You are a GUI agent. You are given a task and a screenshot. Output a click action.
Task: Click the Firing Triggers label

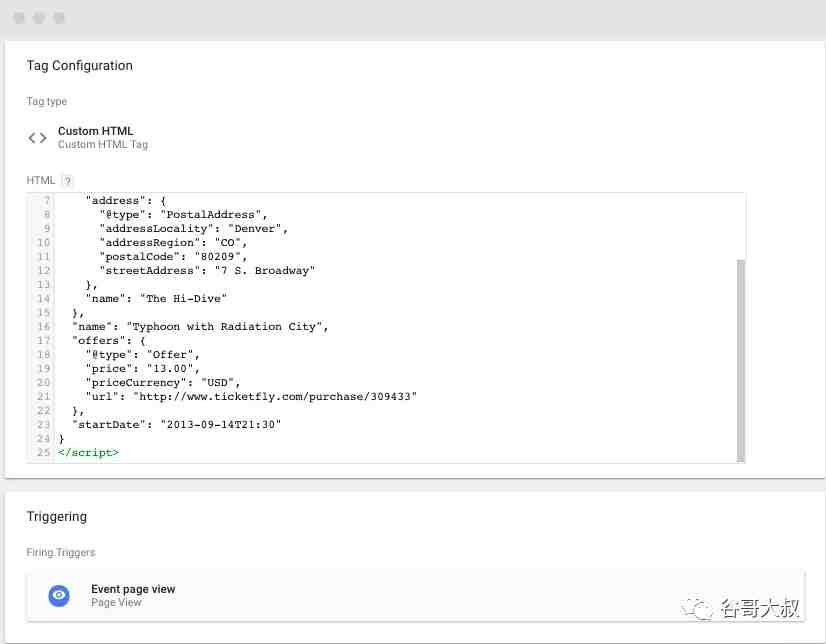61,552
